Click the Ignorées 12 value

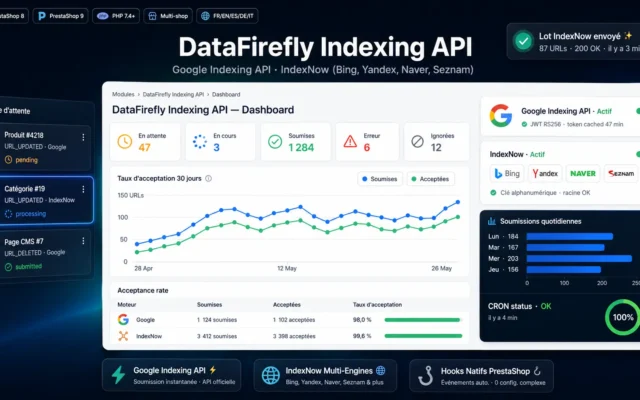[x=436, y=147]
